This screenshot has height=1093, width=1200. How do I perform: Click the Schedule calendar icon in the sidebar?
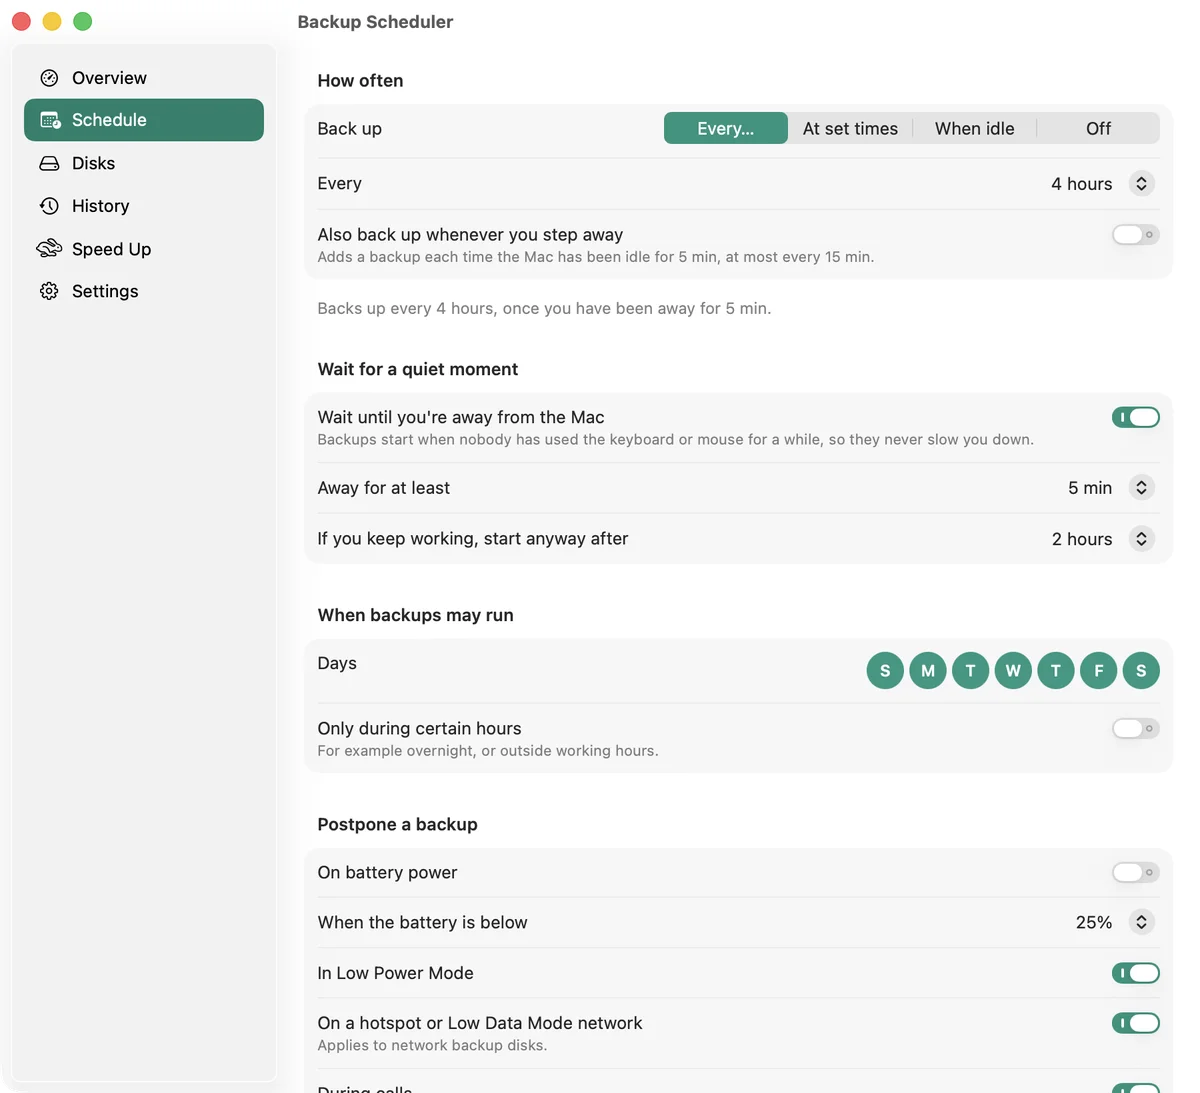[x=49, y=120]
